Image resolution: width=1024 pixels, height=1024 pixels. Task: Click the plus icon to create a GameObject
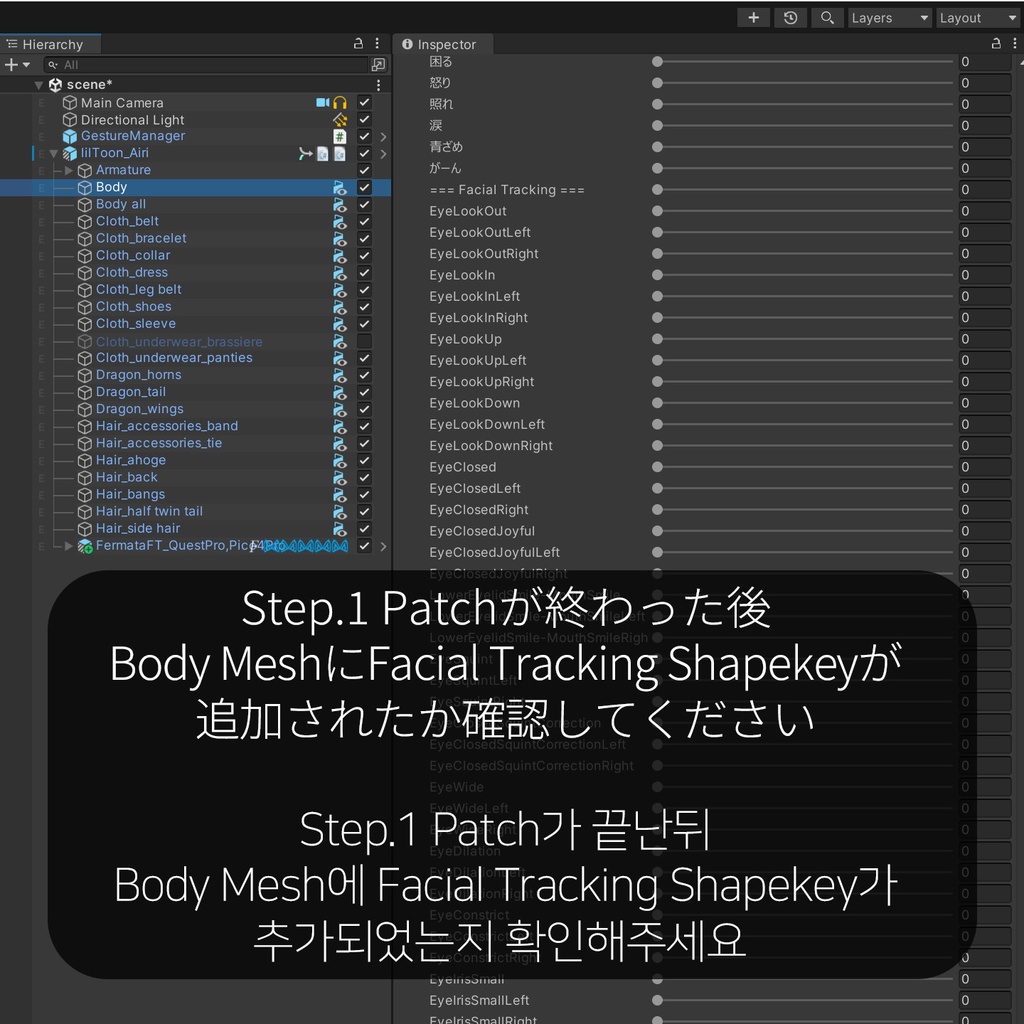[10, 64]
